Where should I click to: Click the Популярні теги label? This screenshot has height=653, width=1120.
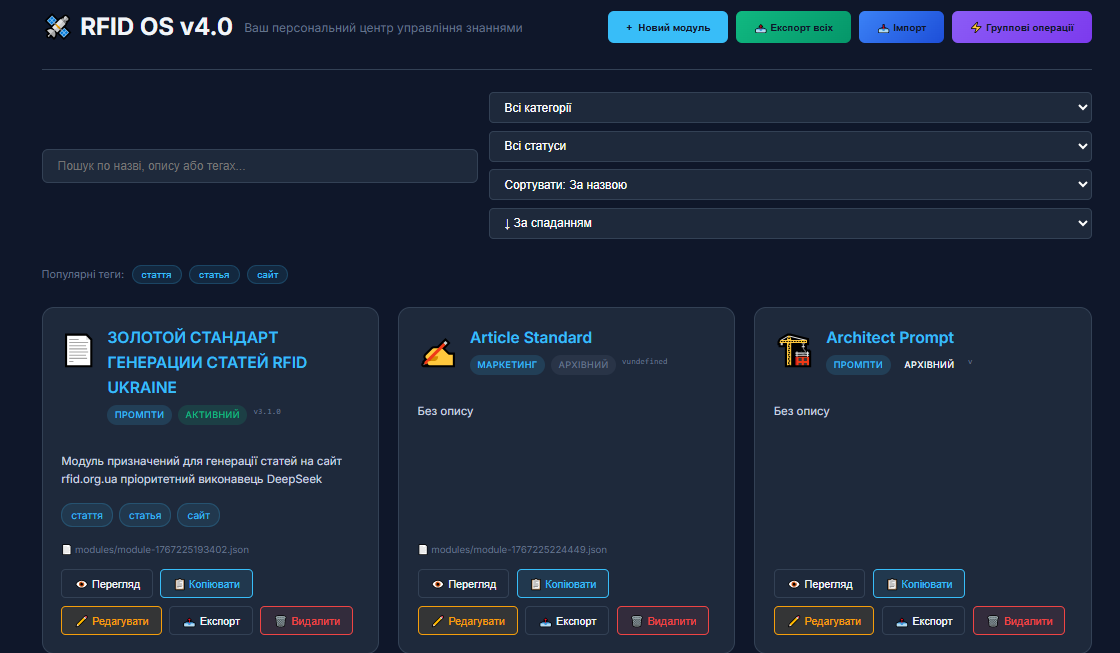[83, 274]
